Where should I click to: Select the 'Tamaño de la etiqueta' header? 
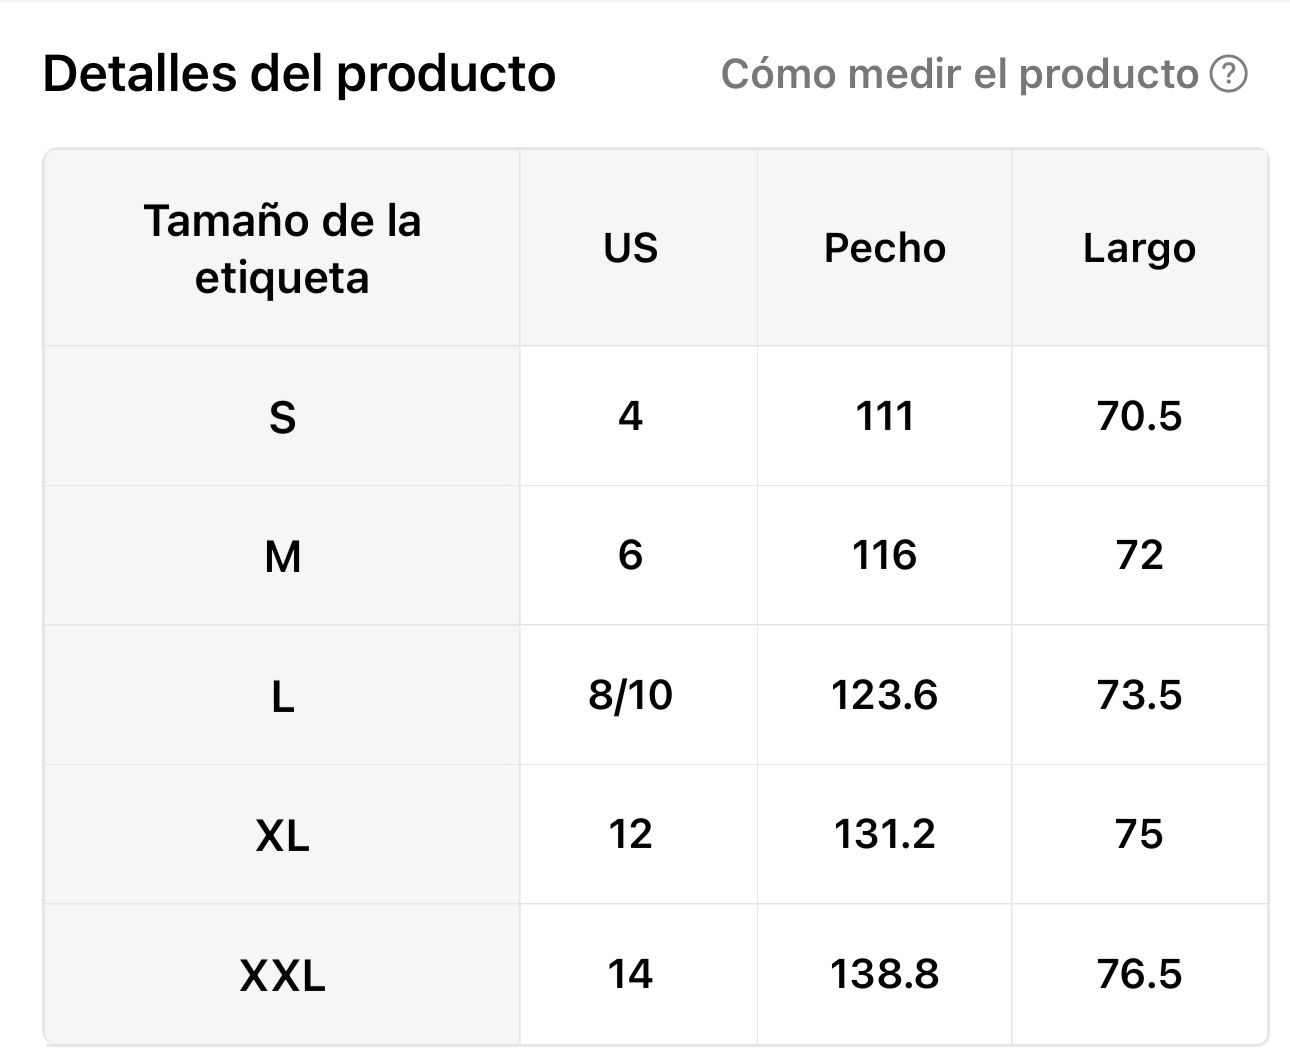[282, 248]
